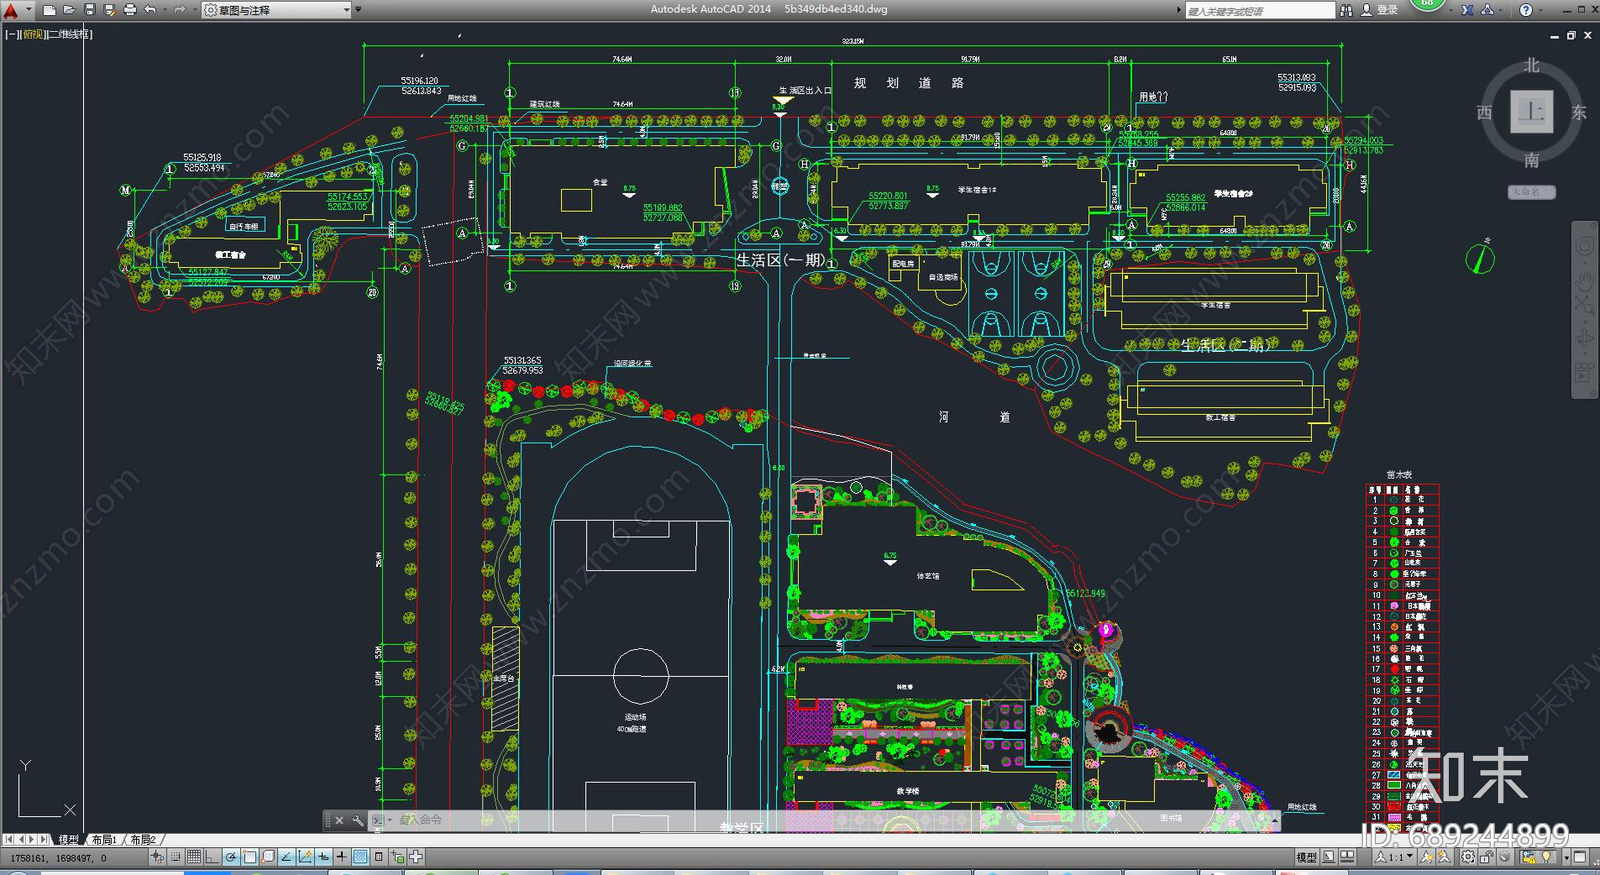This screenshot has height=875, width=1600.
Task: Open the Autodesk 360 triangle icon
Action: click(x=1487, y=10)
